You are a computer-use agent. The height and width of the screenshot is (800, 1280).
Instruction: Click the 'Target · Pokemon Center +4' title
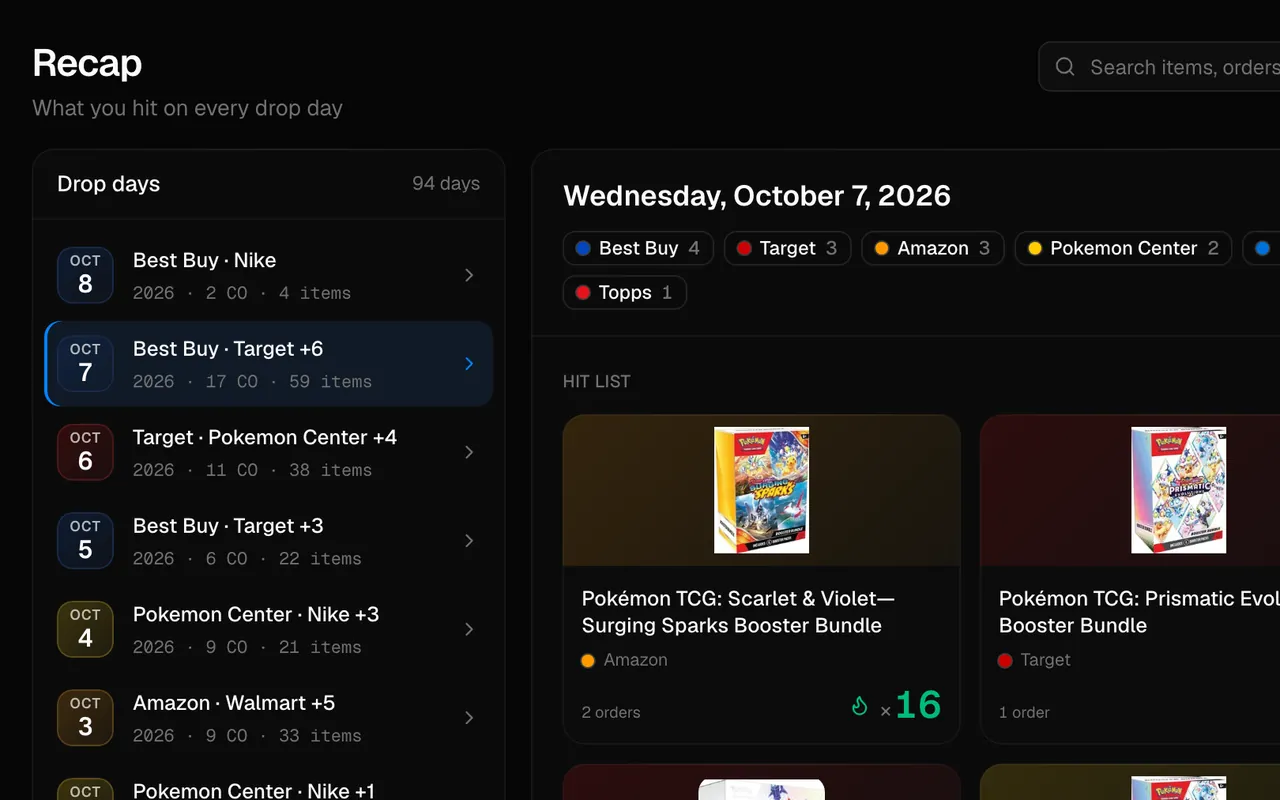click(265, 437)
